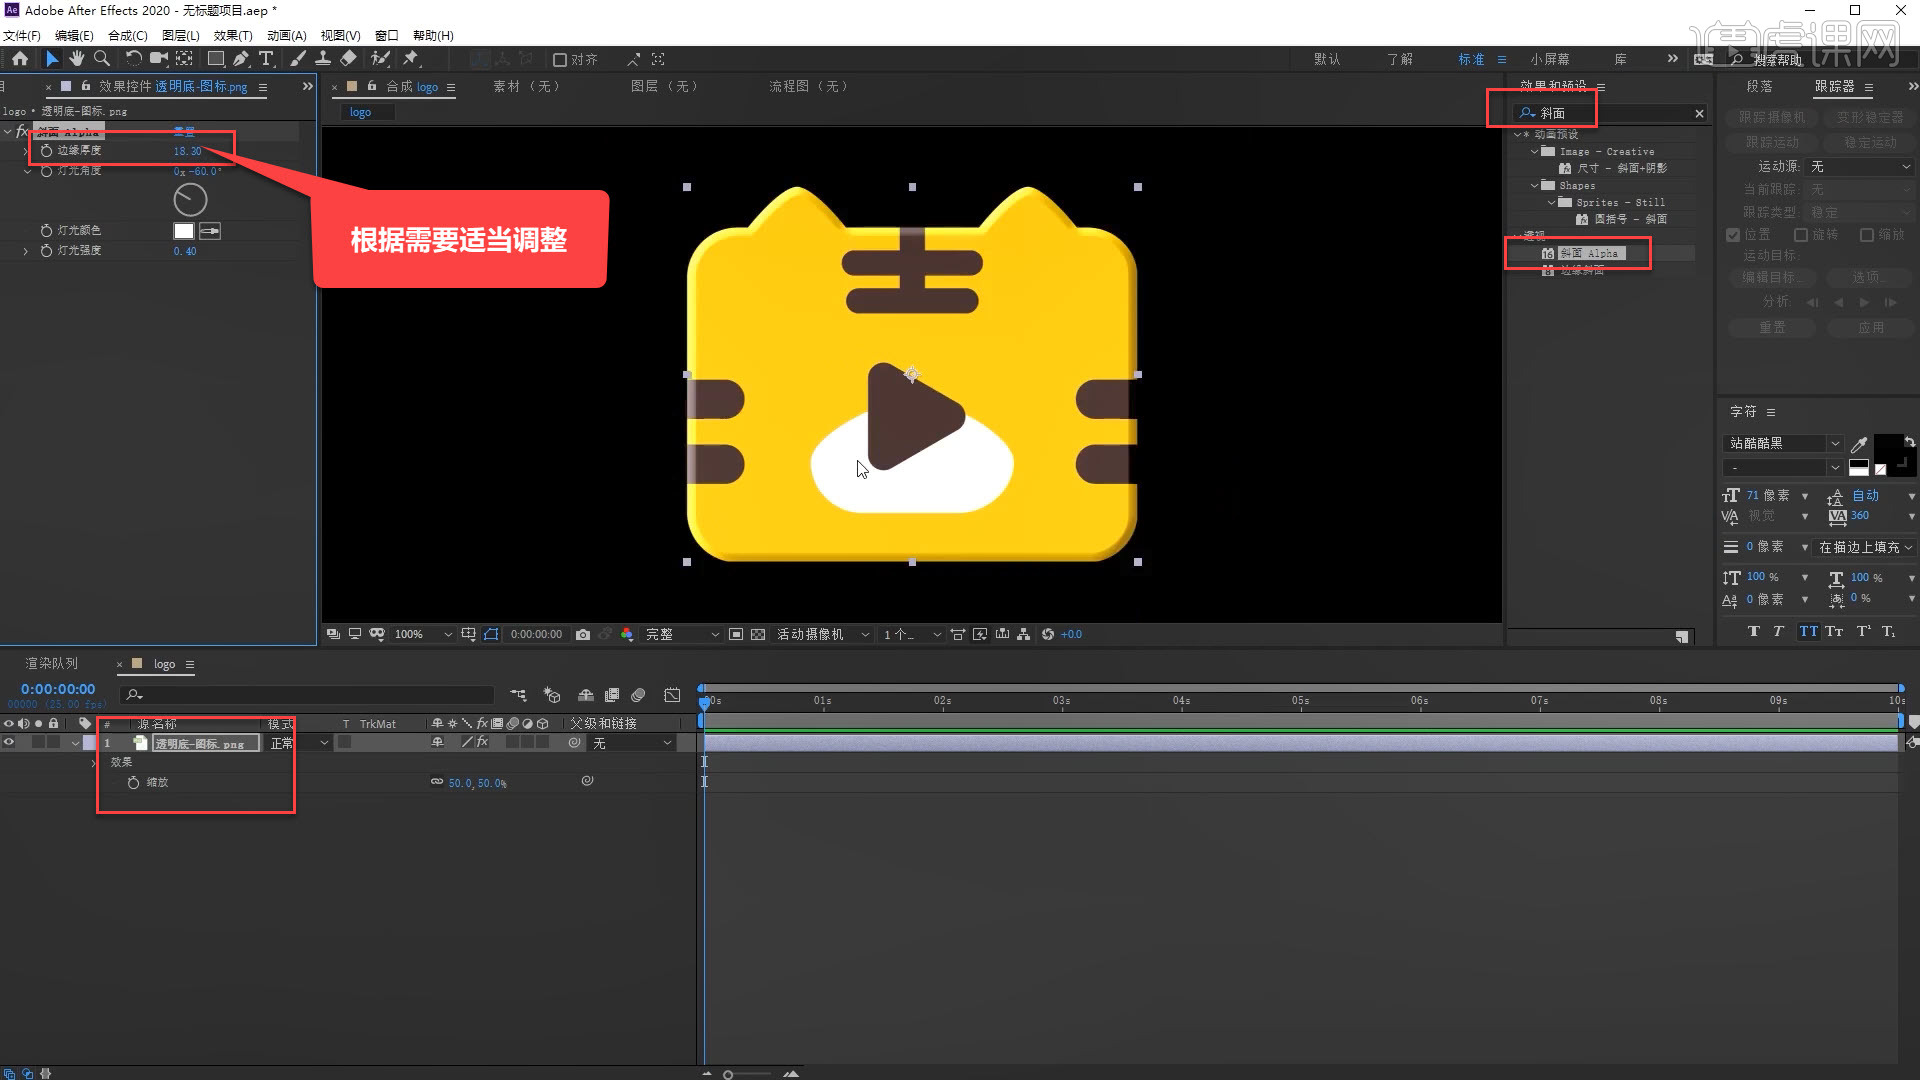The width and height of the screenshot is (1920, 1080).
Task: Click the effects search field containing 斜面
Action: coord(1610,114)
